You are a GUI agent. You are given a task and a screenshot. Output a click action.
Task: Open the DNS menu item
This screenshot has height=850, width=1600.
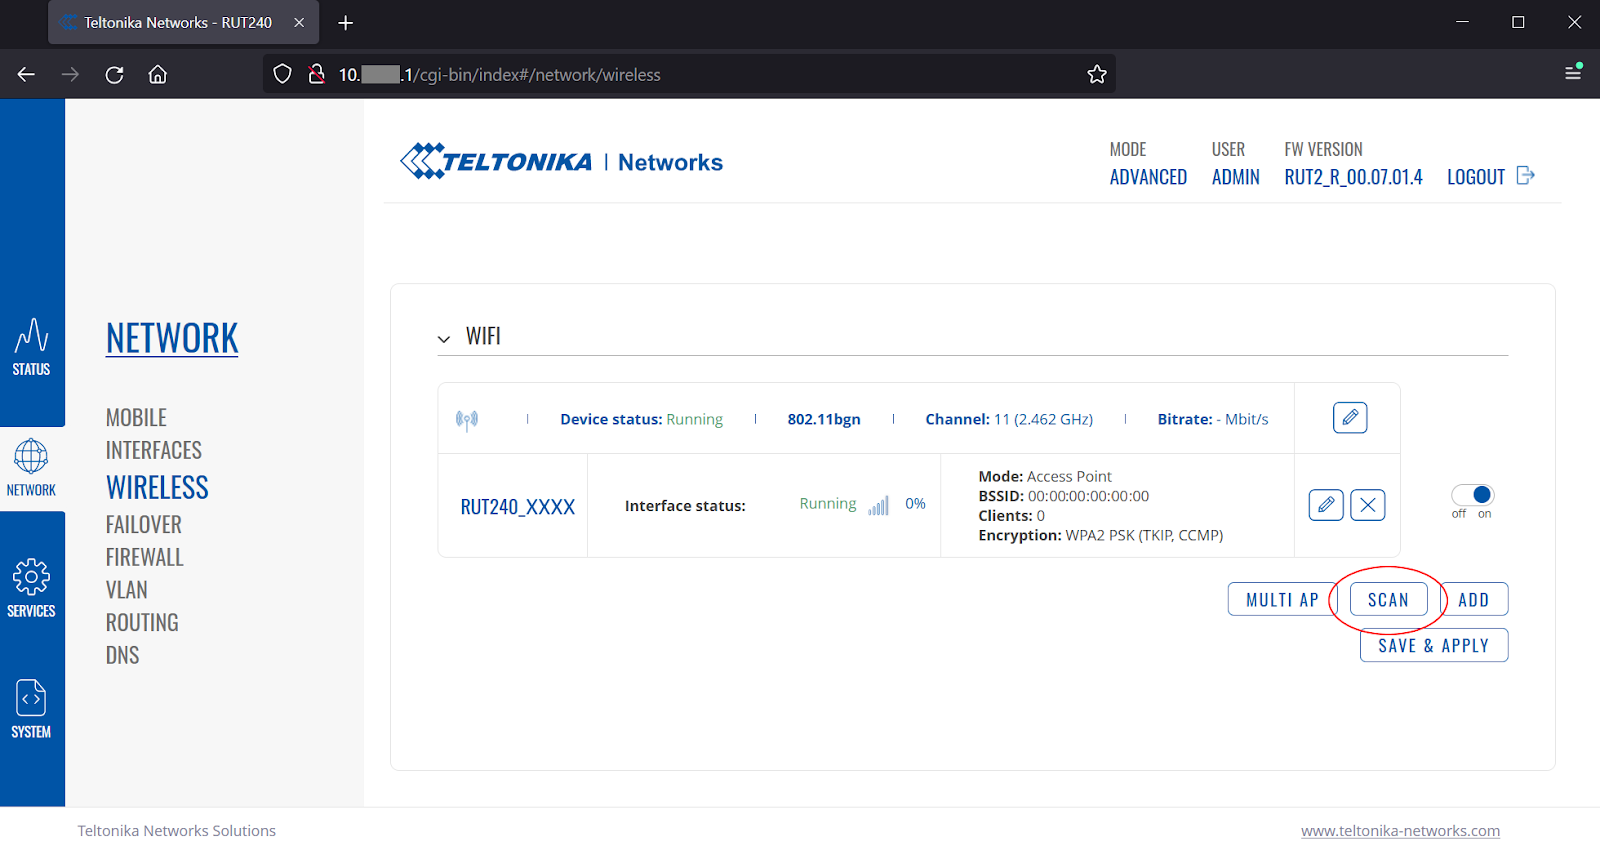[123, 655]
